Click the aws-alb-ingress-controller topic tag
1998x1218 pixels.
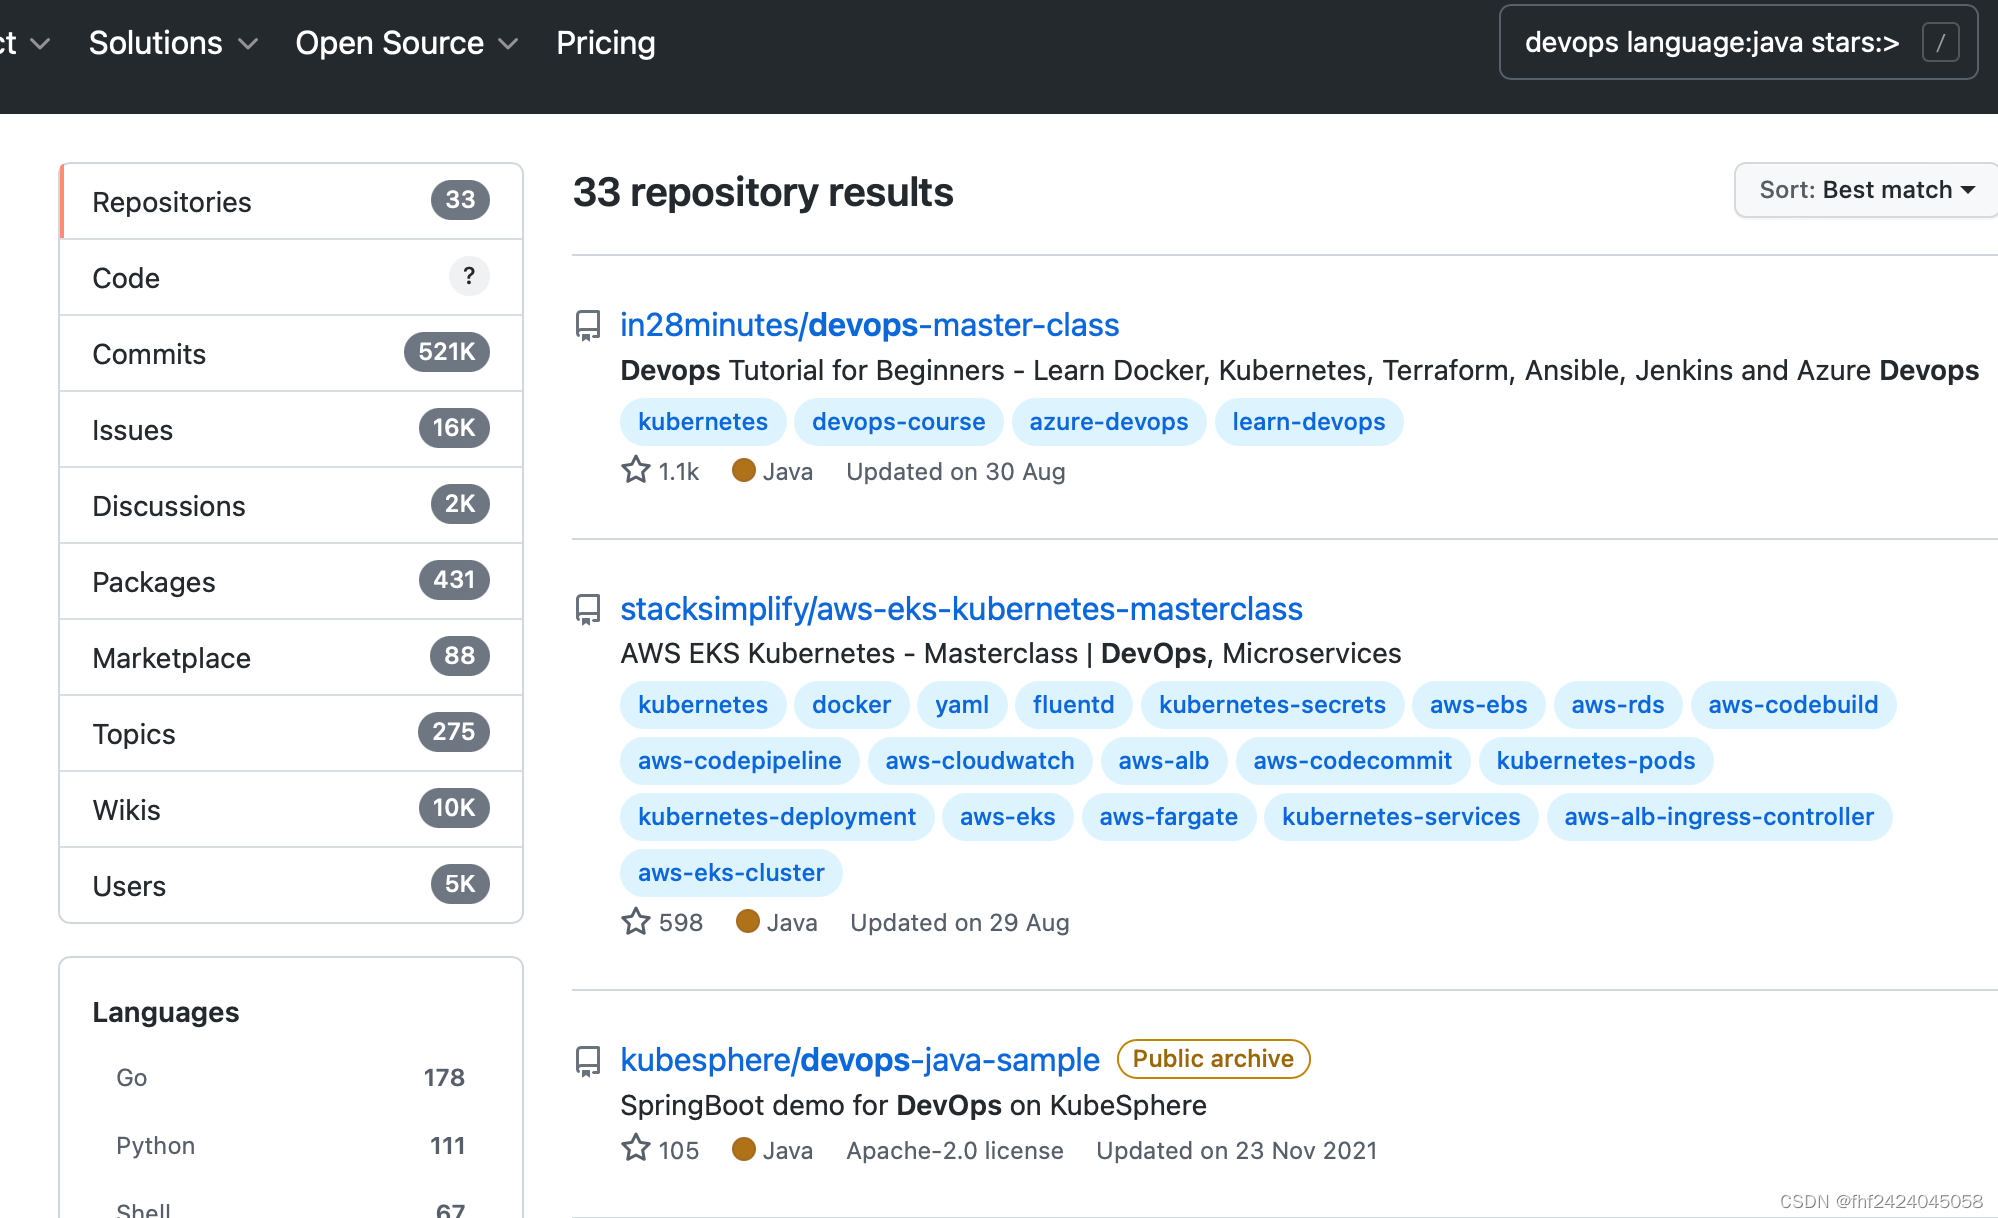1719,817
